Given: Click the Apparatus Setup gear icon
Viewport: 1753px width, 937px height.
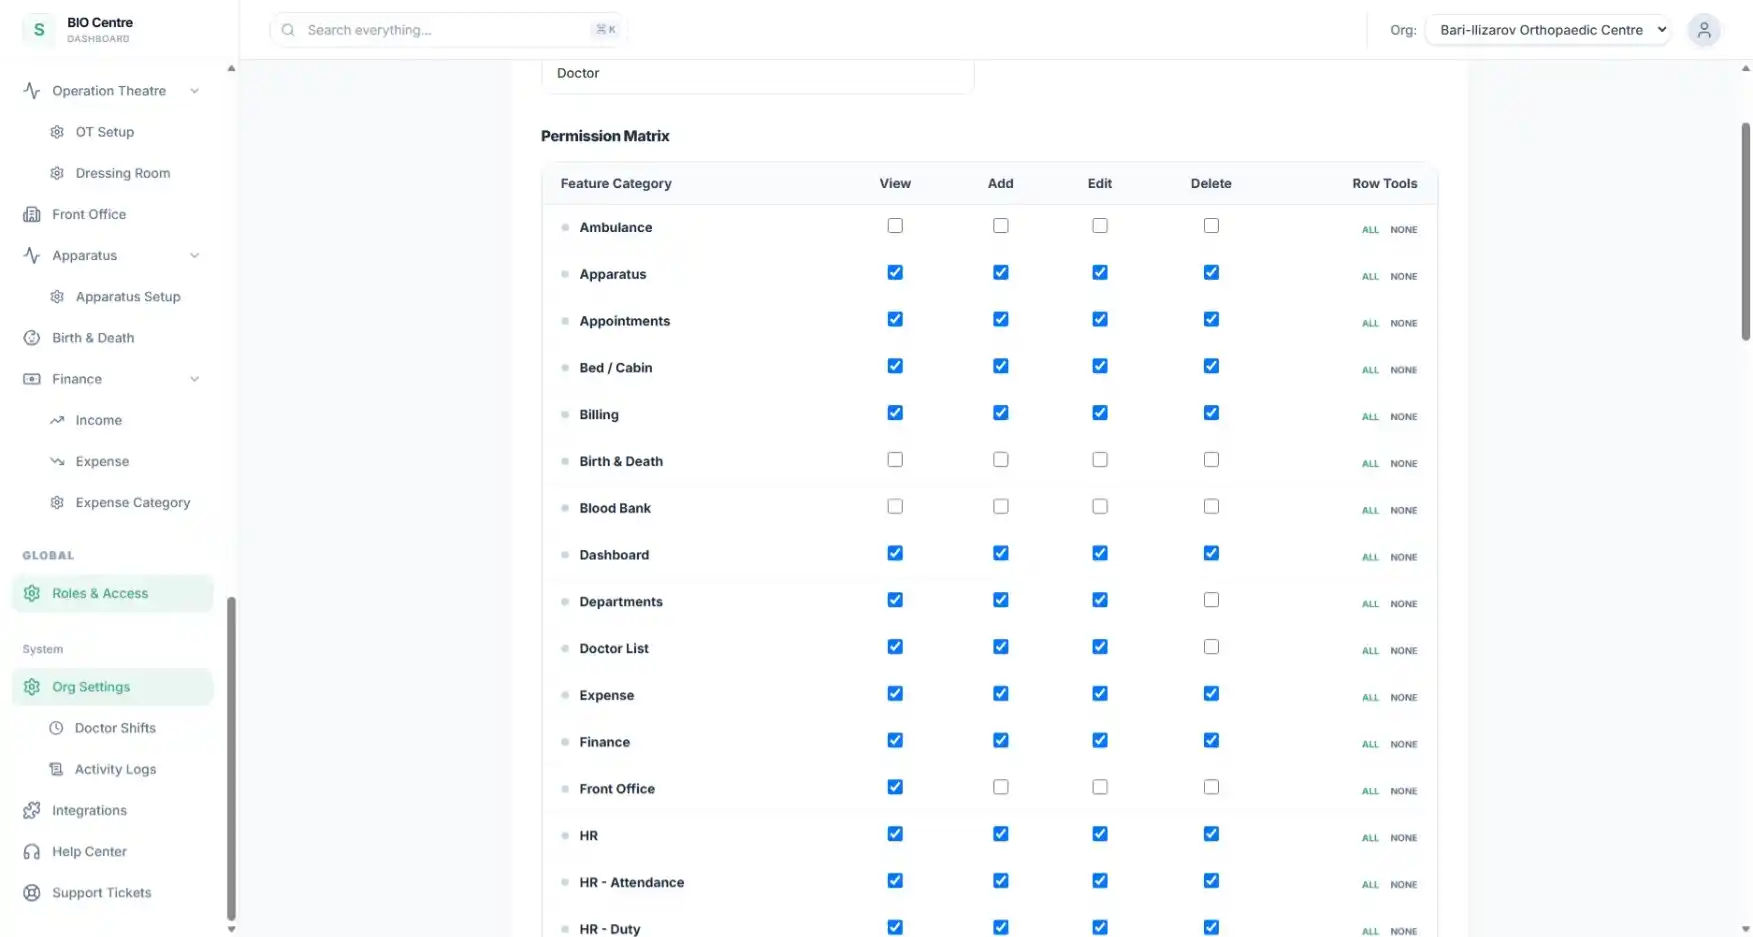Looking at the screenshot, I should tap(57, 297).
